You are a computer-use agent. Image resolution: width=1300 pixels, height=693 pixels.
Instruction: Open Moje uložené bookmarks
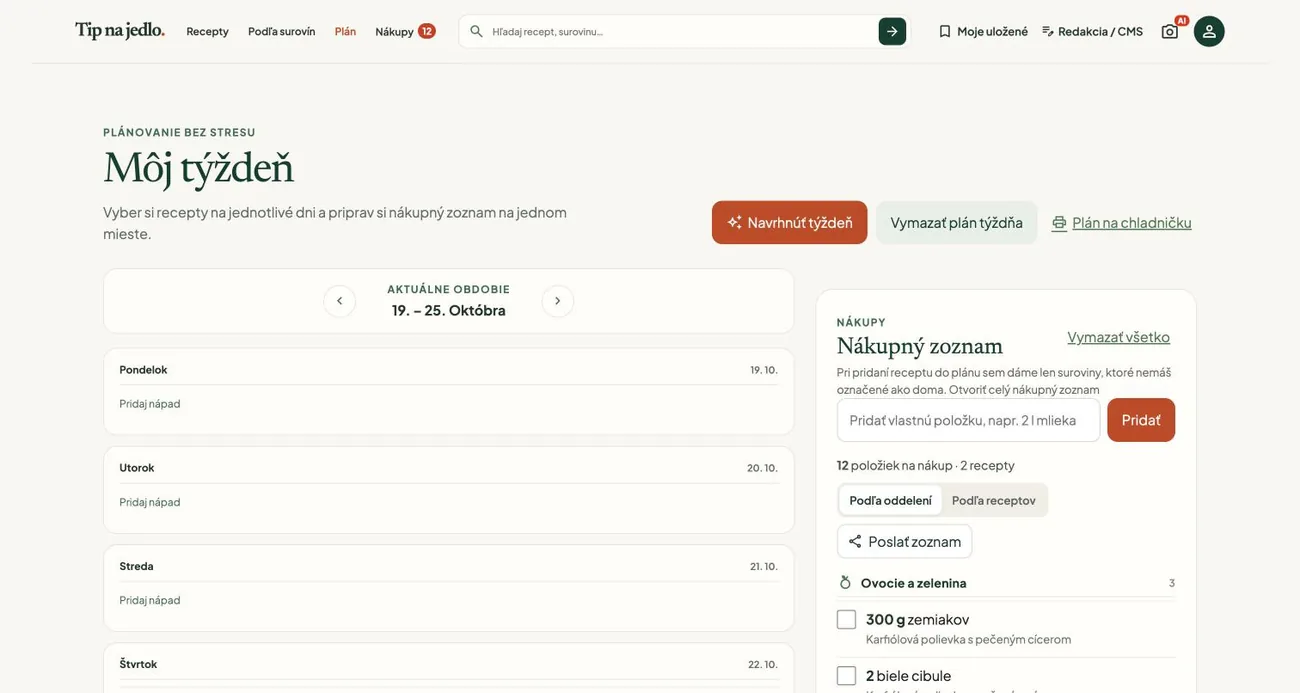[983, 31]
